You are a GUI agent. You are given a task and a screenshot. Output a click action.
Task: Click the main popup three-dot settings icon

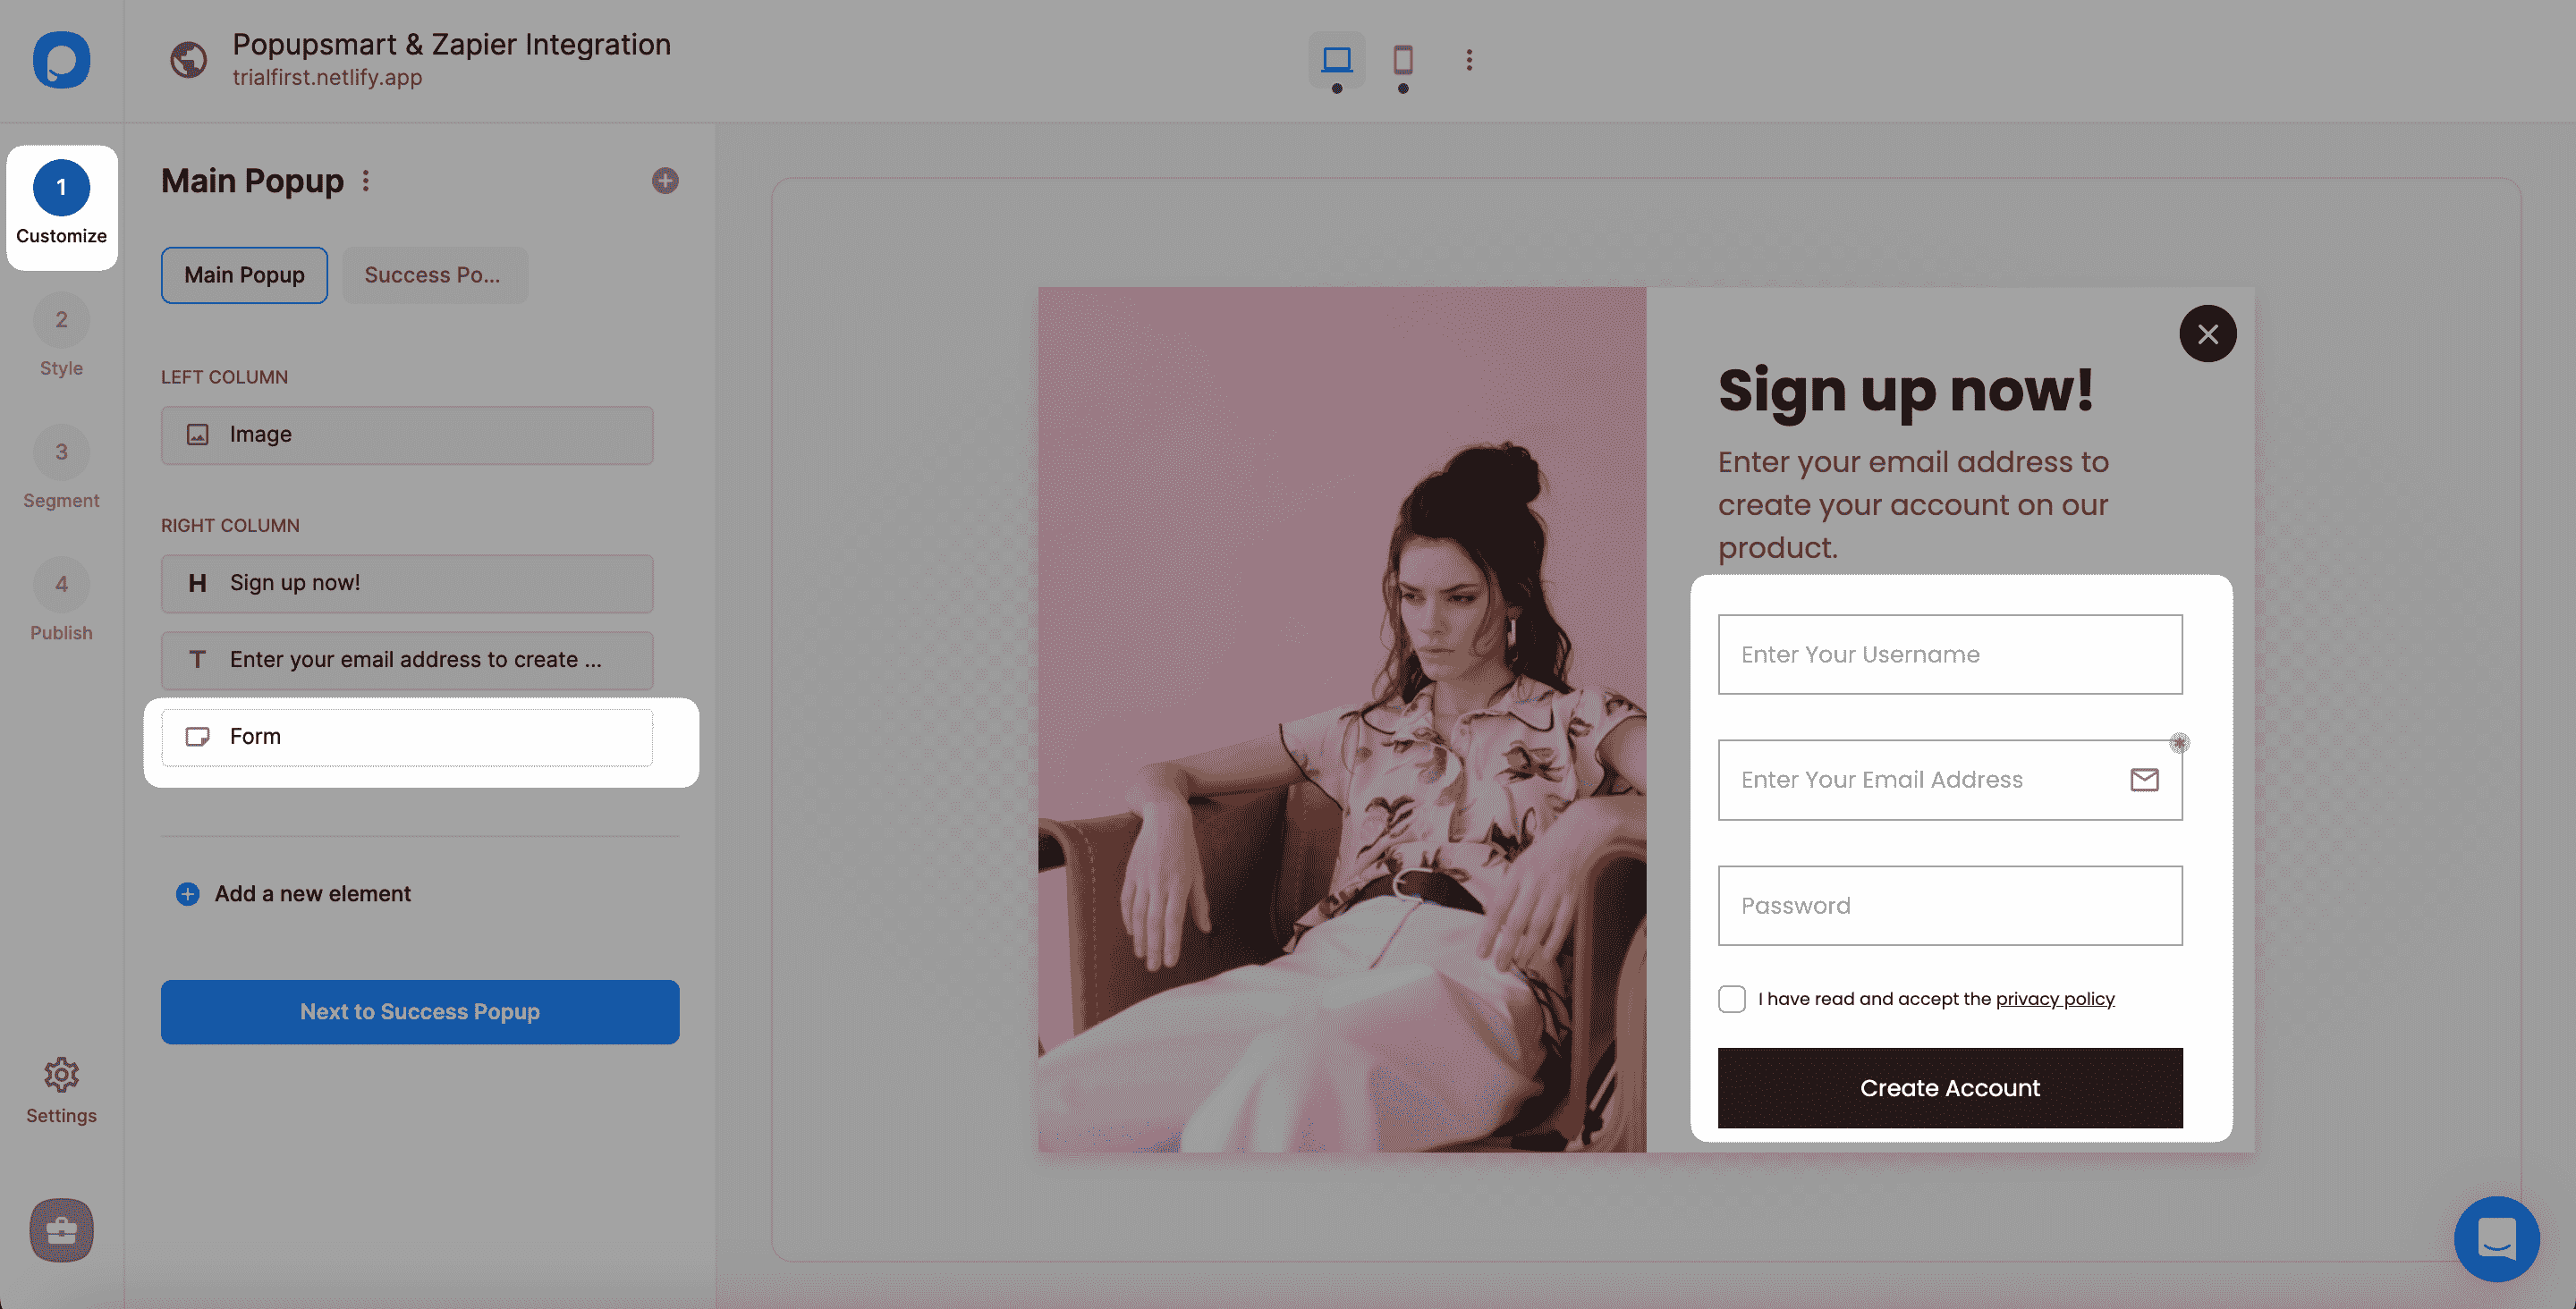(366, 182)
